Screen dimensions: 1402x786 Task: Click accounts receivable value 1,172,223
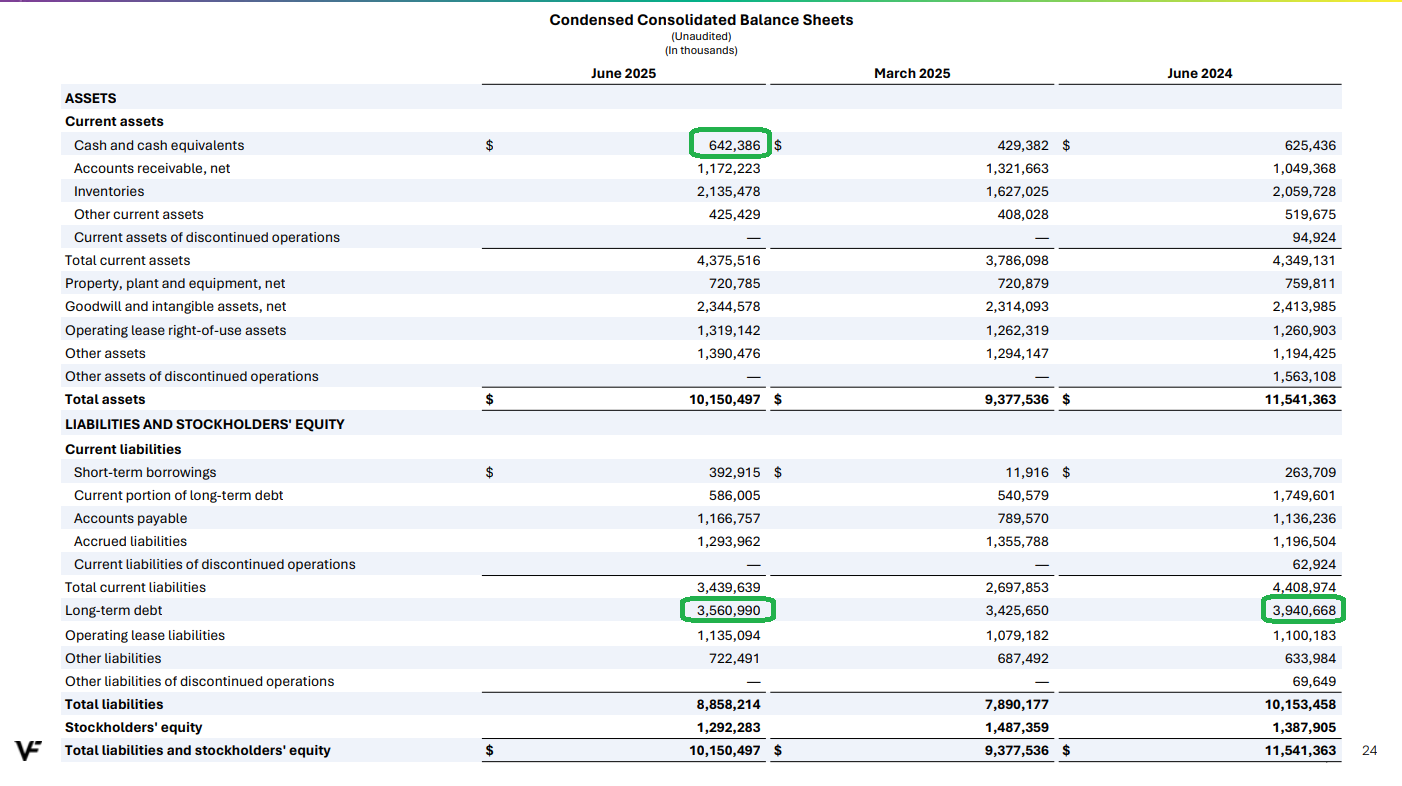point(729,168)
